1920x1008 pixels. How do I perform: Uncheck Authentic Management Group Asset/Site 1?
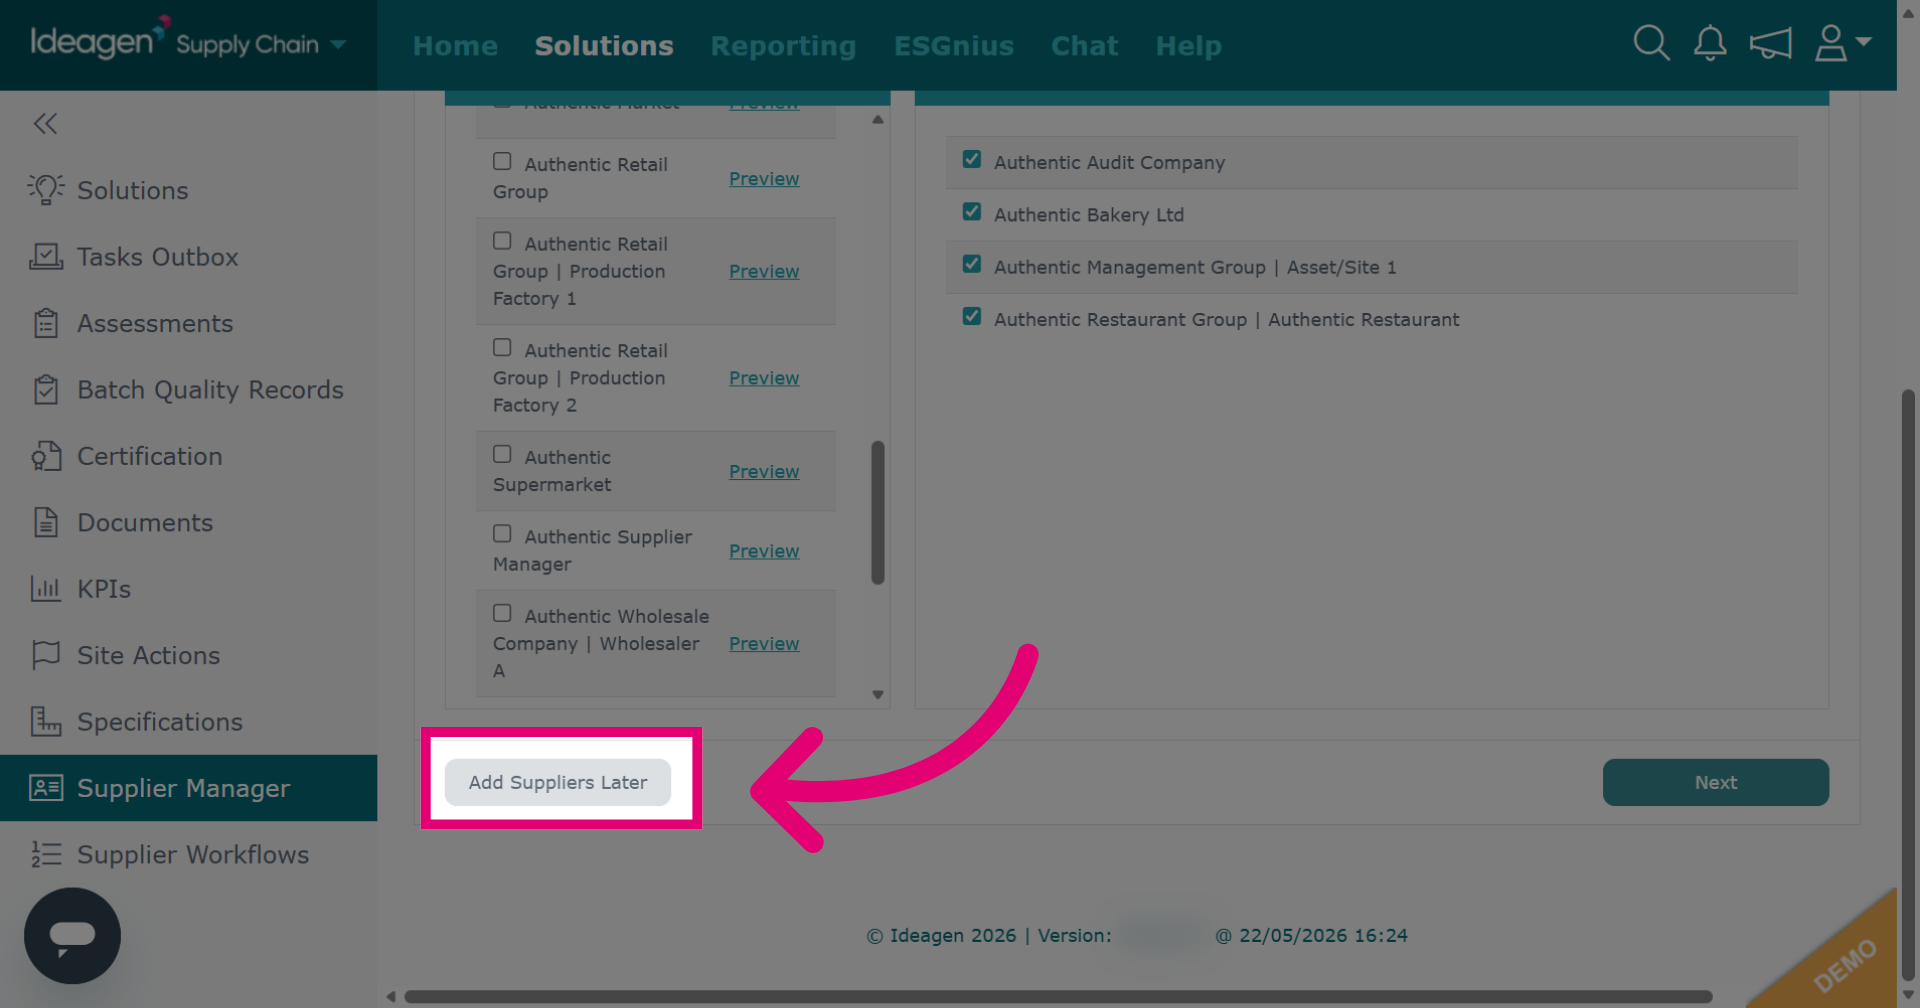click(x=971, y=264)
